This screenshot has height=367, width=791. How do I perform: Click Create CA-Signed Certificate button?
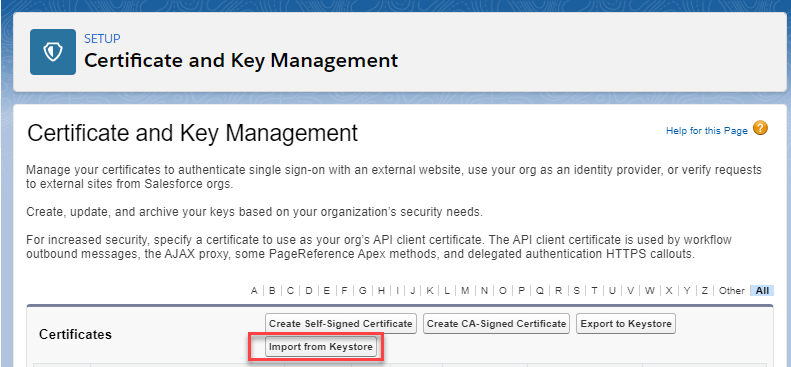tap(496, 324)
